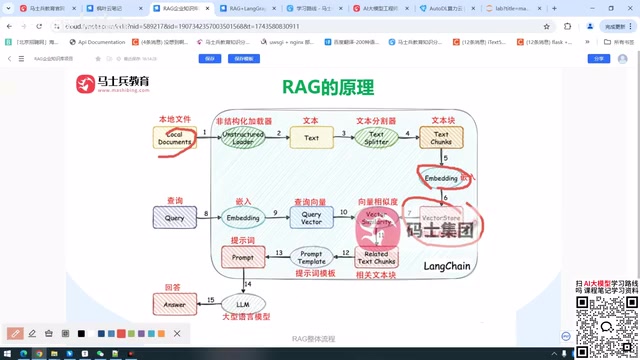Click the 保存模板 button

tap(244, 59)
